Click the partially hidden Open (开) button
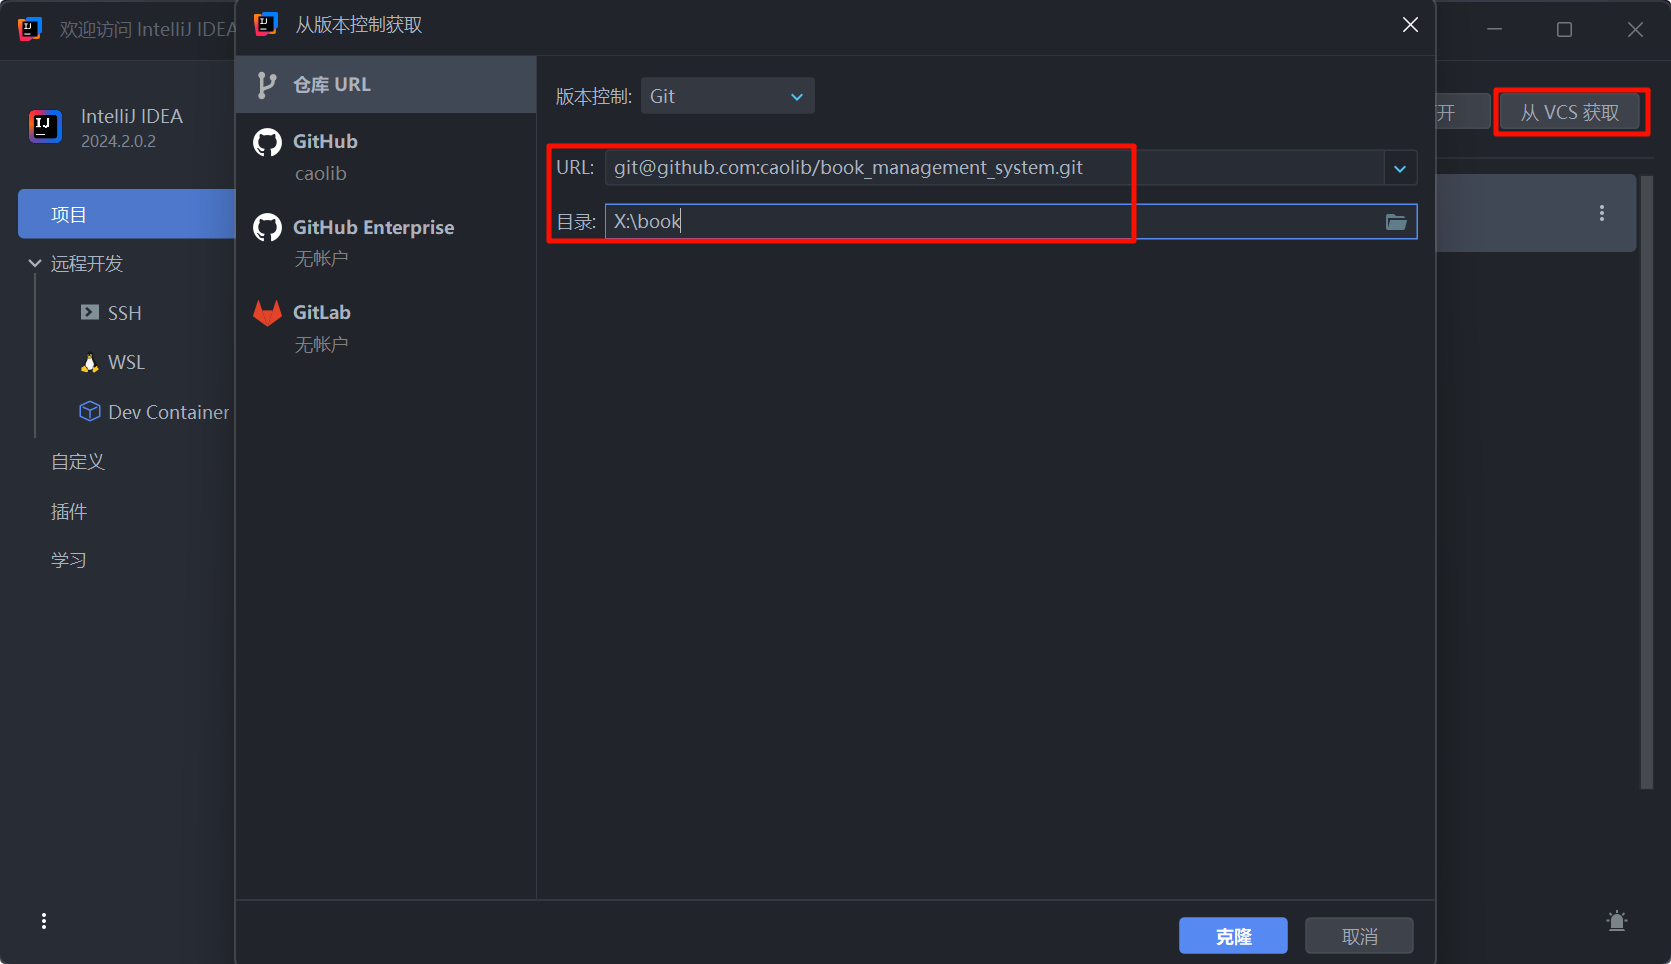 (1463, 112)
